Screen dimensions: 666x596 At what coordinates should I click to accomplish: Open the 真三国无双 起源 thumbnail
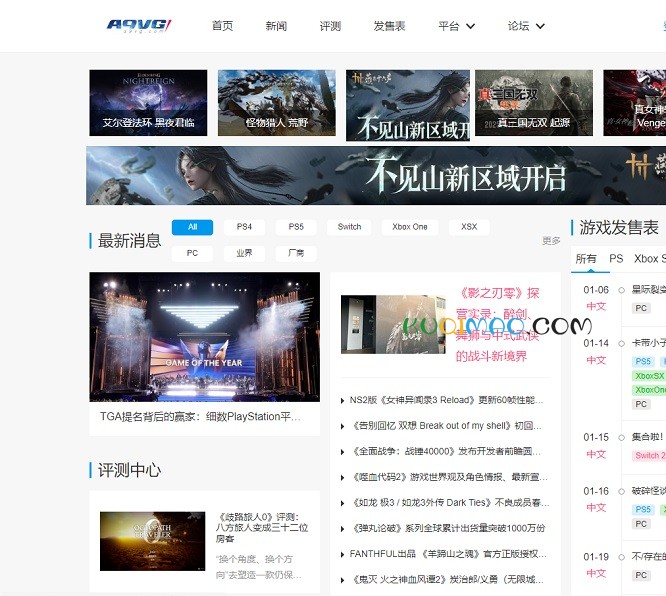[x=533, y=103]
